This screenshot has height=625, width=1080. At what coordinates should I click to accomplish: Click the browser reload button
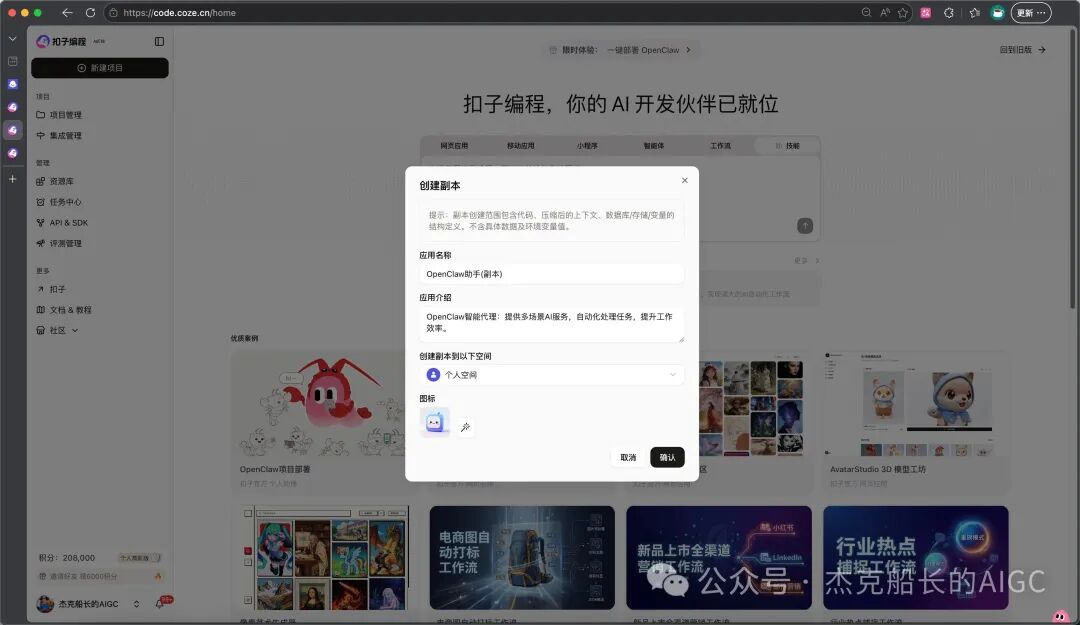pos(90,12)
